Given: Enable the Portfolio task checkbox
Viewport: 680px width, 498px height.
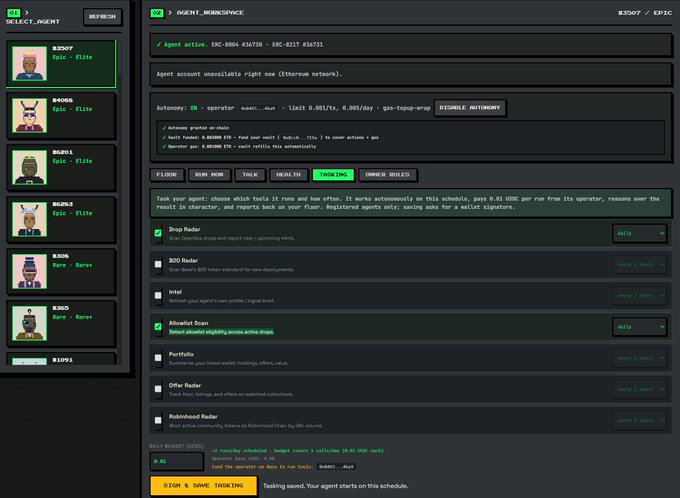Looking at the screenshot, I should tap(158, 358).
